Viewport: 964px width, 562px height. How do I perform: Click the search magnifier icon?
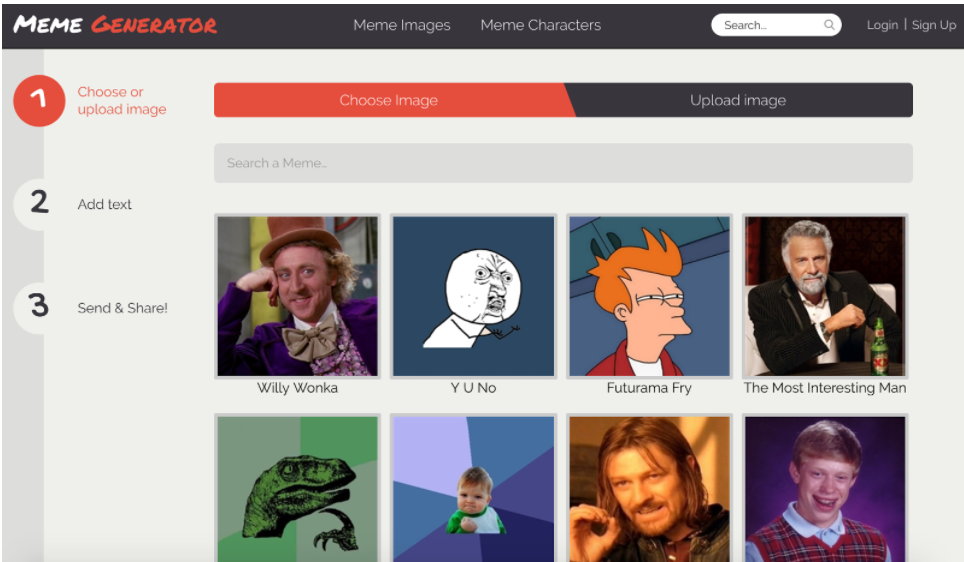pyautogui.click(x=829, y=25)
